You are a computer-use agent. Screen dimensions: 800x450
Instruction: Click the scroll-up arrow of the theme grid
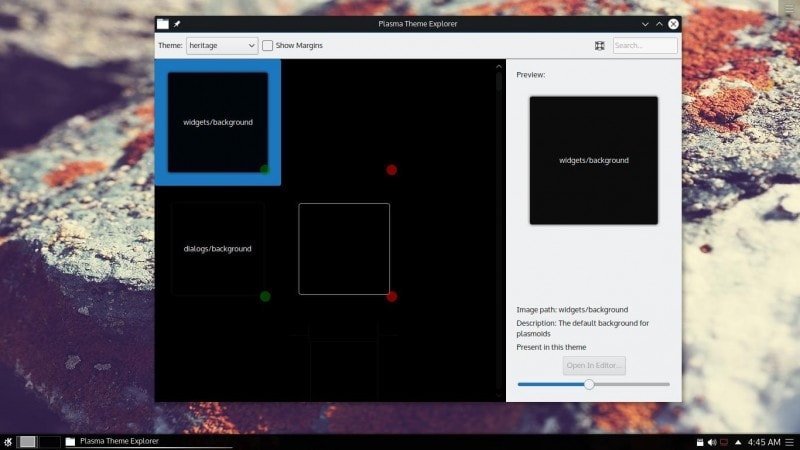pyautogui.click(x=498, y=66)
